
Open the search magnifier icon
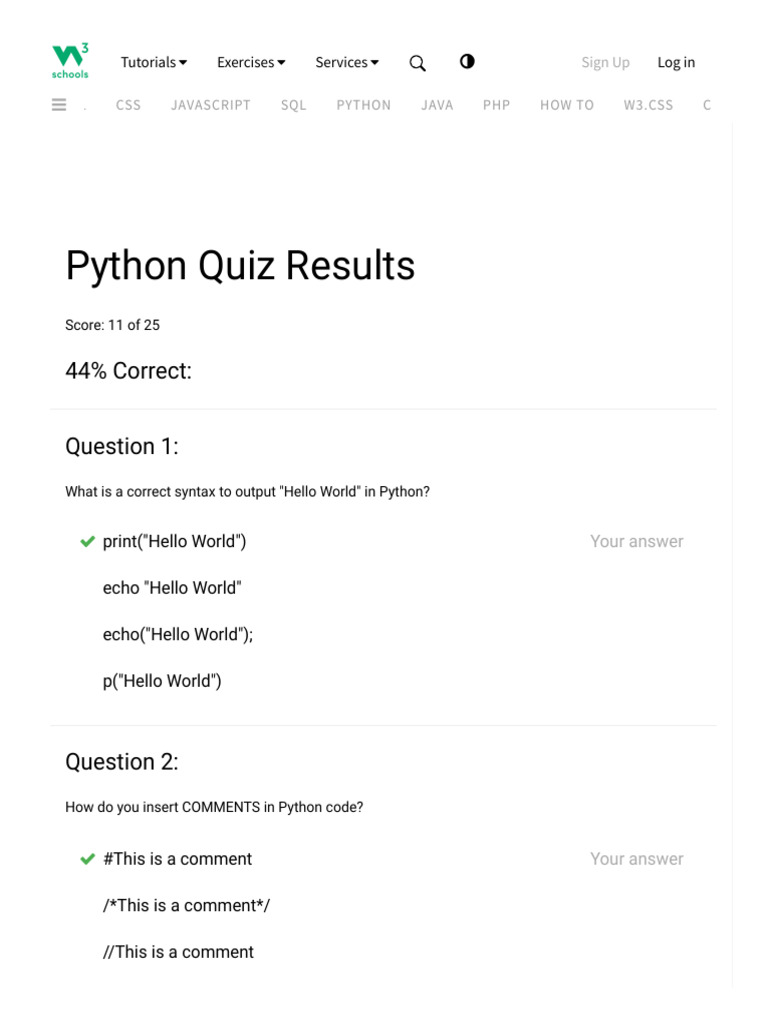pyautogui.click(x=418, y=63)
